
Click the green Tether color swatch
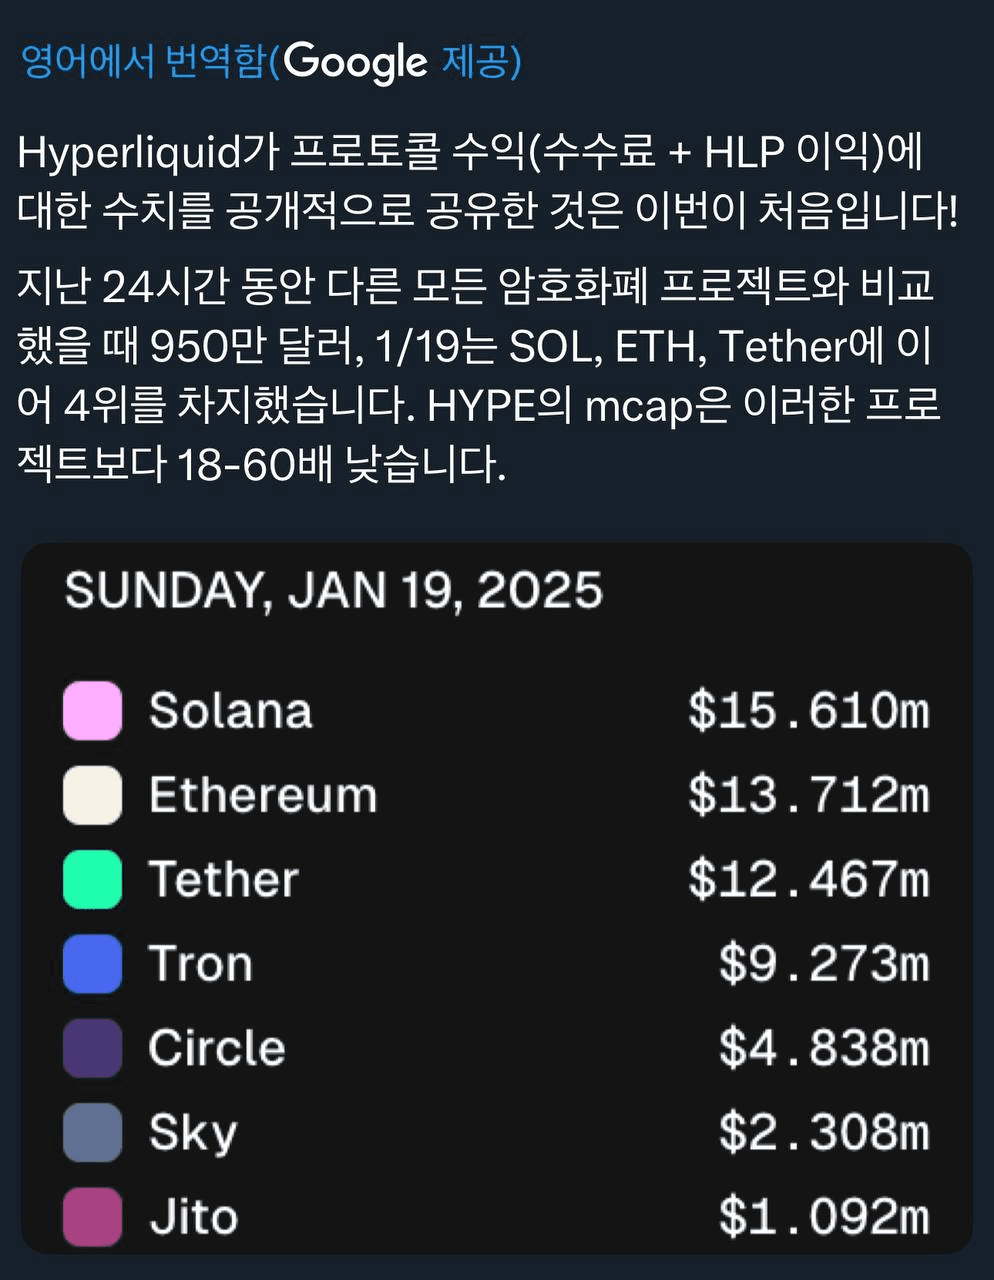tap(93, 880)
